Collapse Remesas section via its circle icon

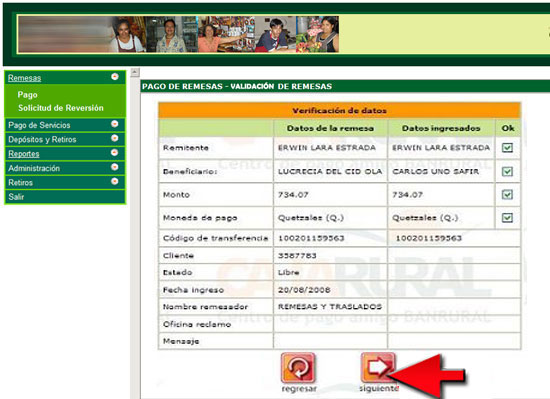coord(115,77)
